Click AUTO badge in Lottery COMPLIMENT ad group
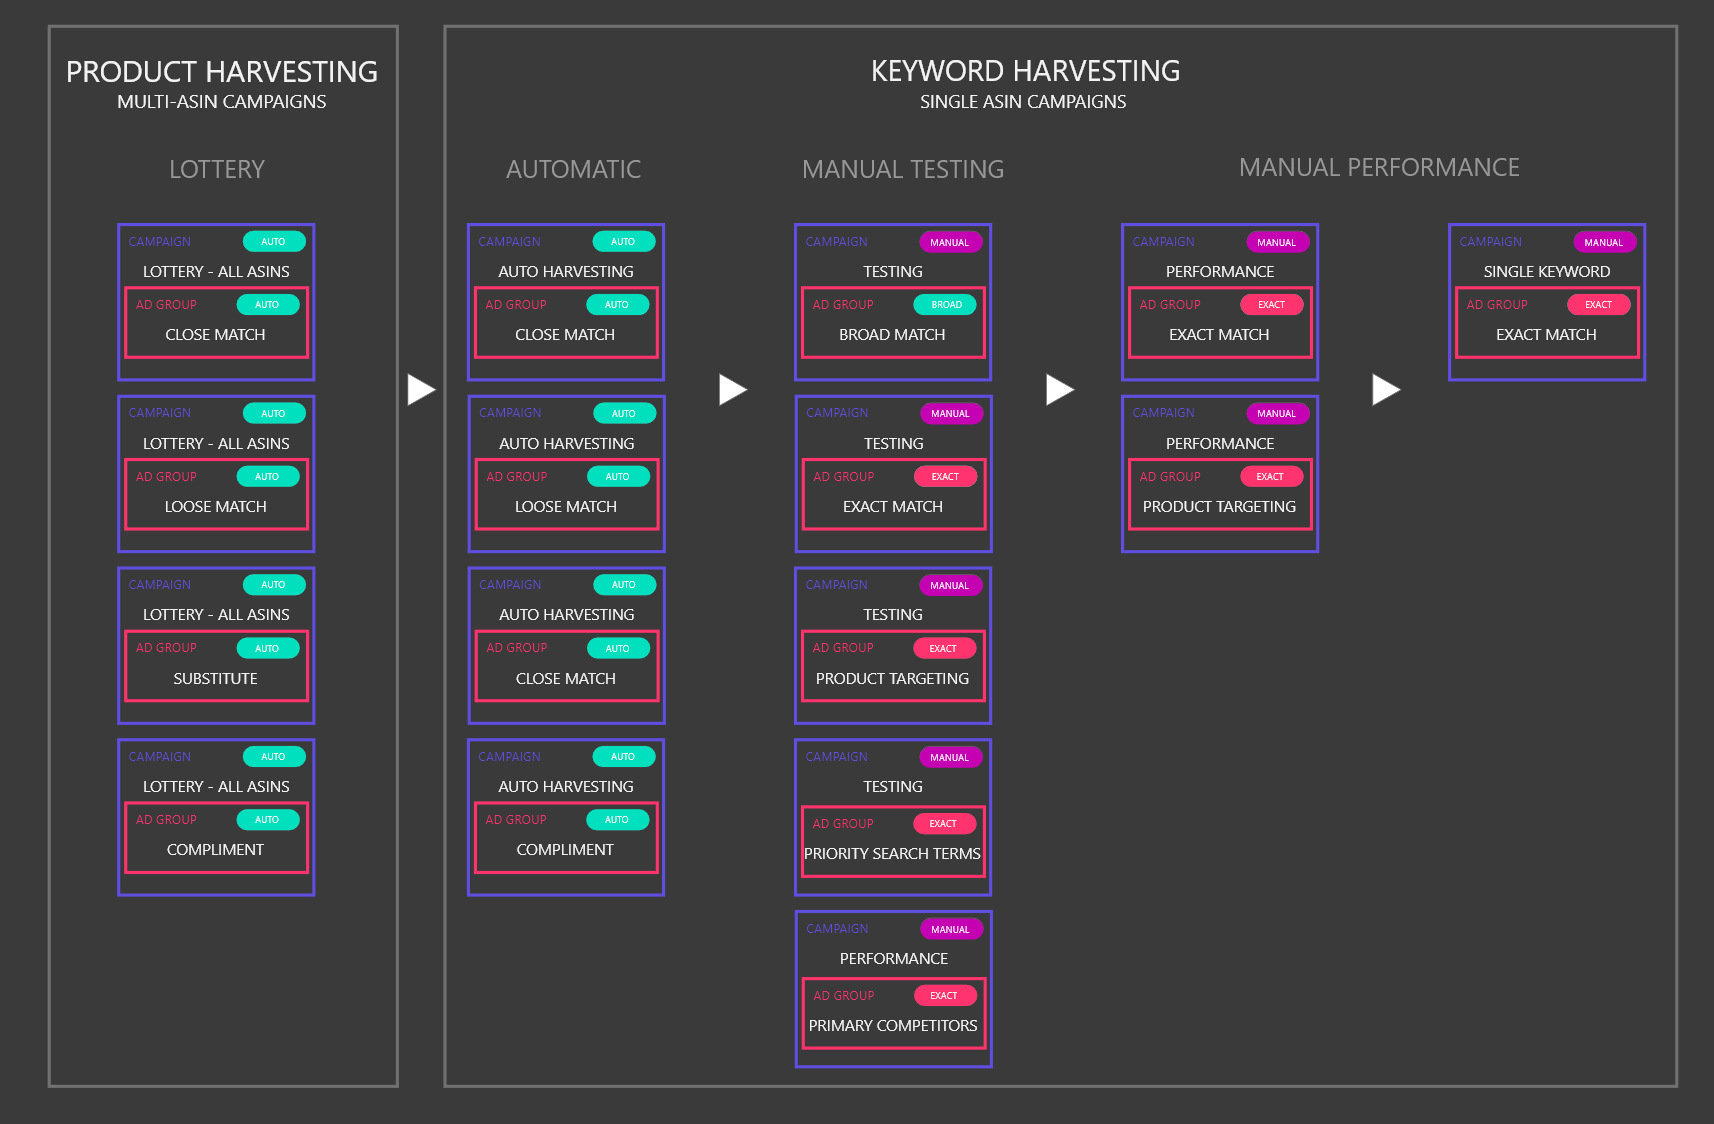 267,819
